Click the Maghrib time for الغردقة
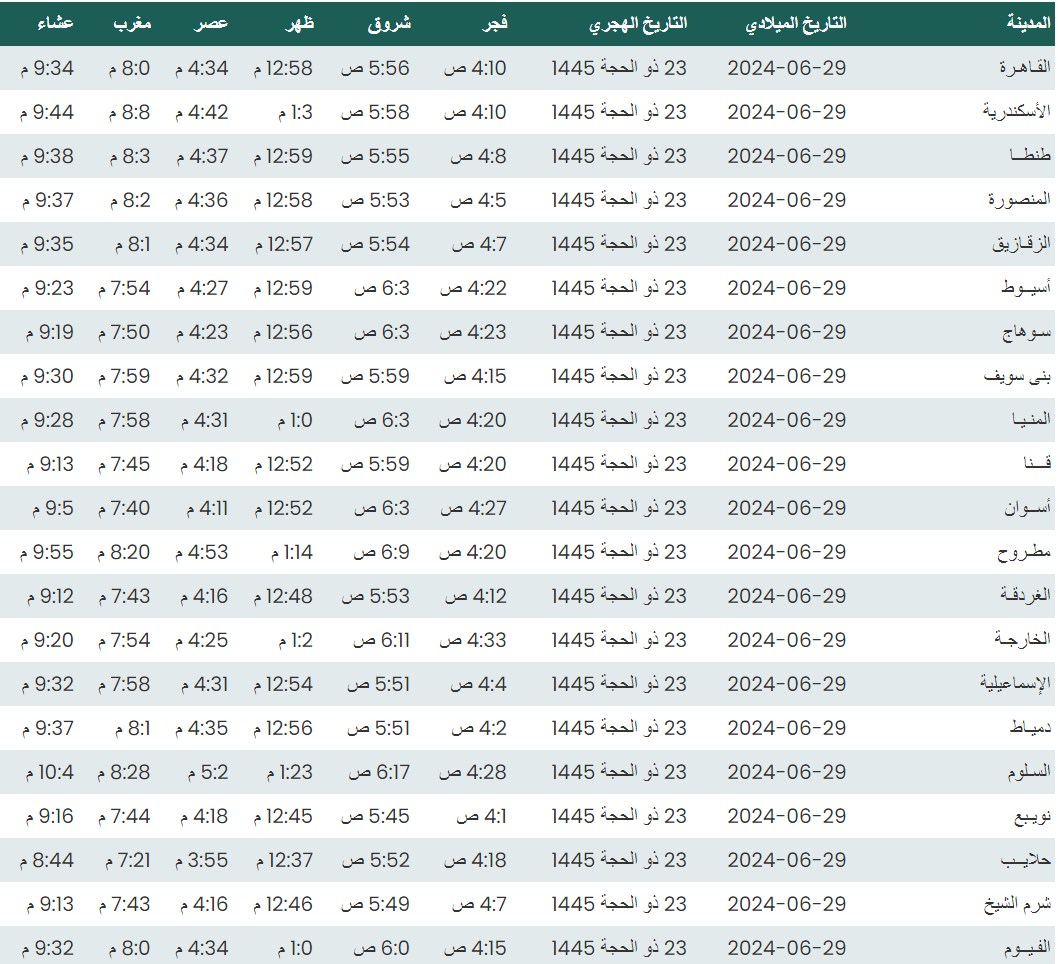Image resolution: width=1058 pixels, height=964 pixels. pos(124,596)
